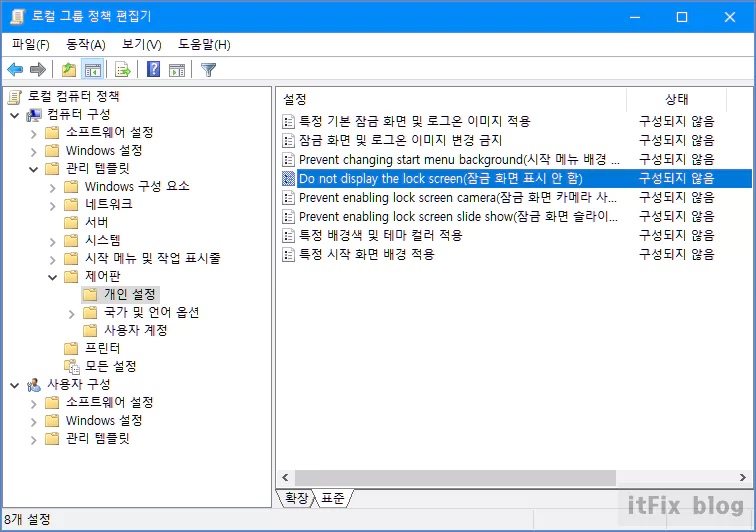The height and width of the screenshot is (532, 756).
Task: Toggle the console tree pane icon
Action: click(x=93, y=69)
